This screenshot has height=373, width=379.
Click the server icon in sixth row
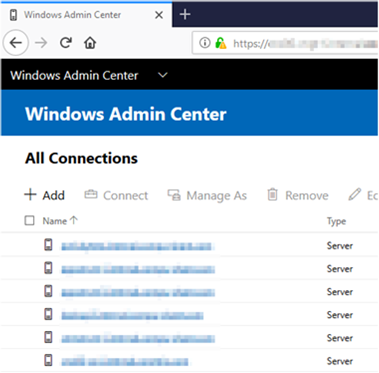point(48,360)
